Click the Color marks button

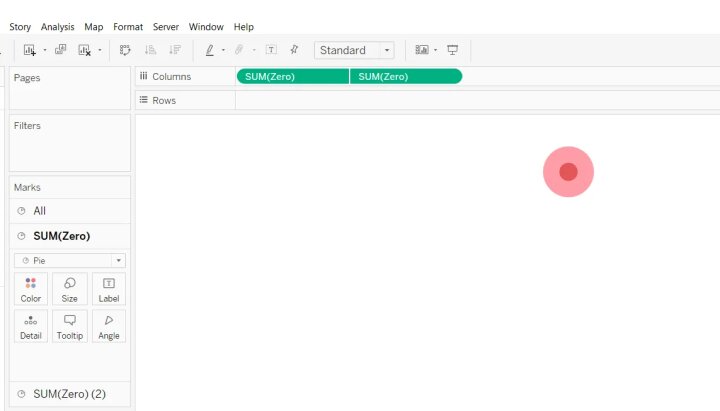coord(31,289)
